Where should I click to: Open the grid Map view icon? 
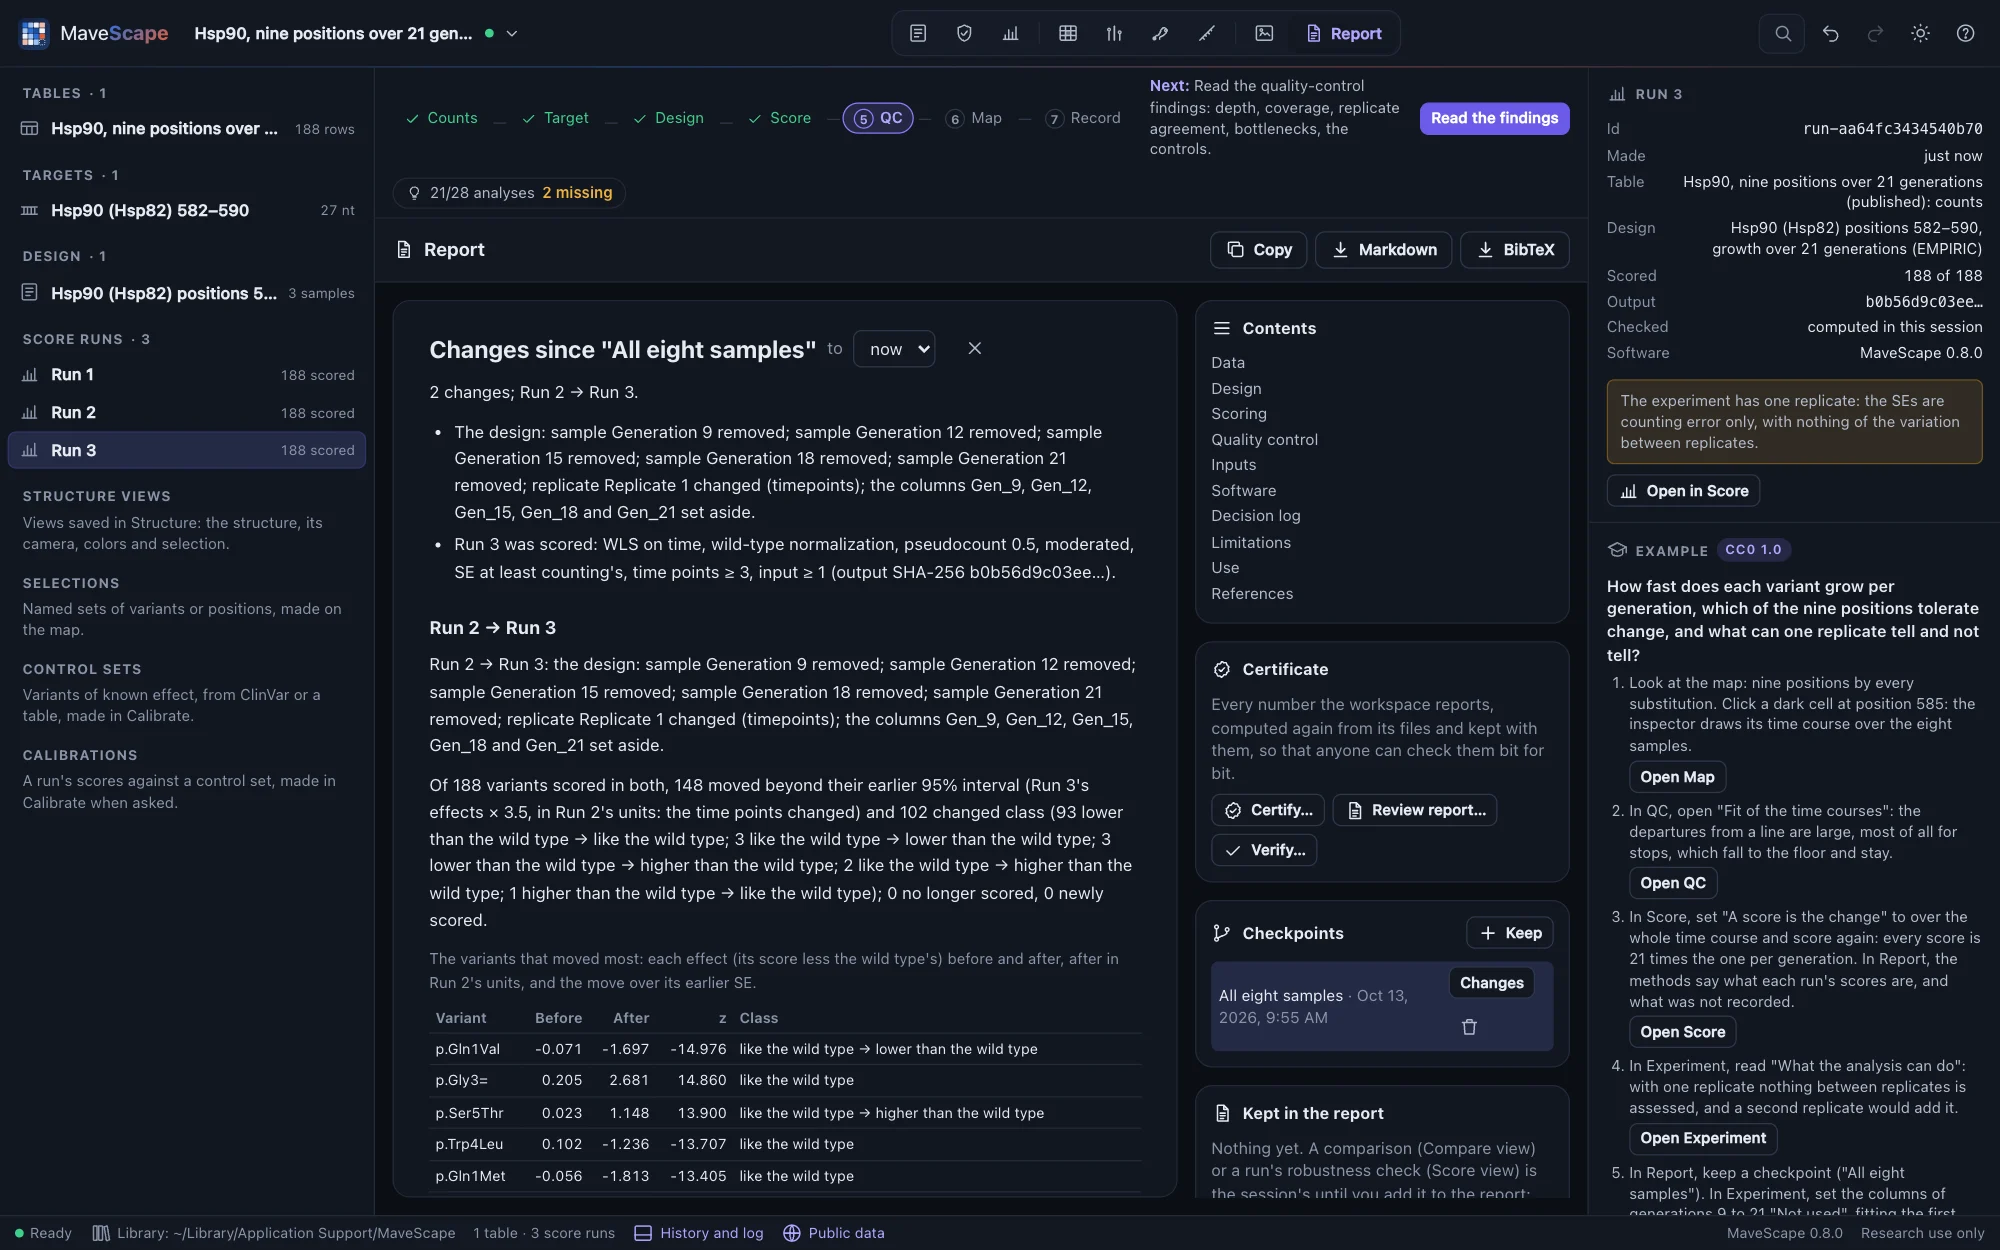(x=1067, y=33)
